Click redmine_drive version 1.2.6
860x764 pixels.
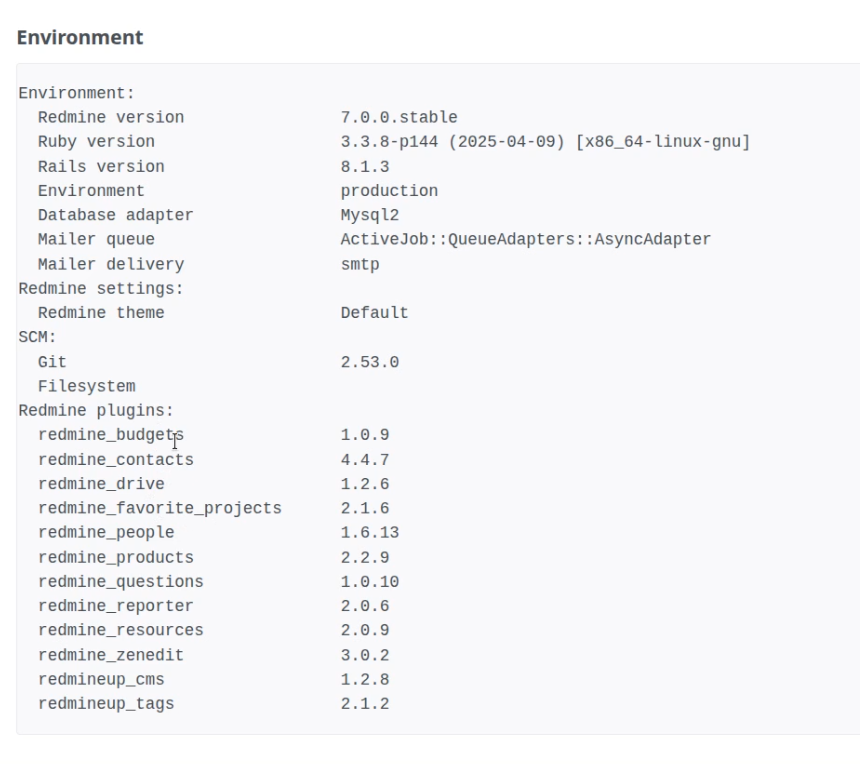(x=365, y=484)
